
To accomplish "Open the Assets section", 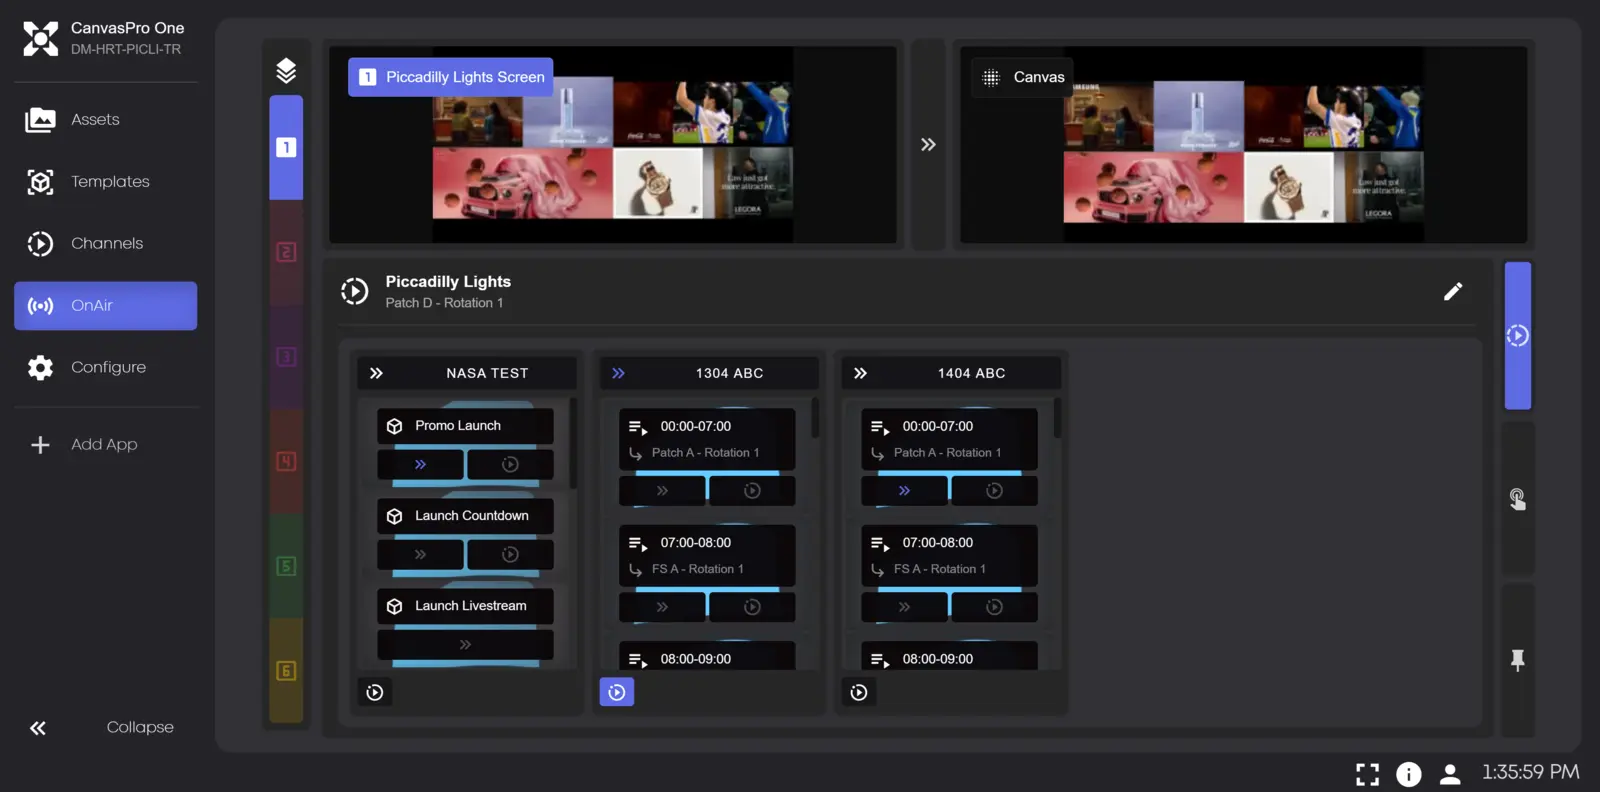I will point(105,120).
